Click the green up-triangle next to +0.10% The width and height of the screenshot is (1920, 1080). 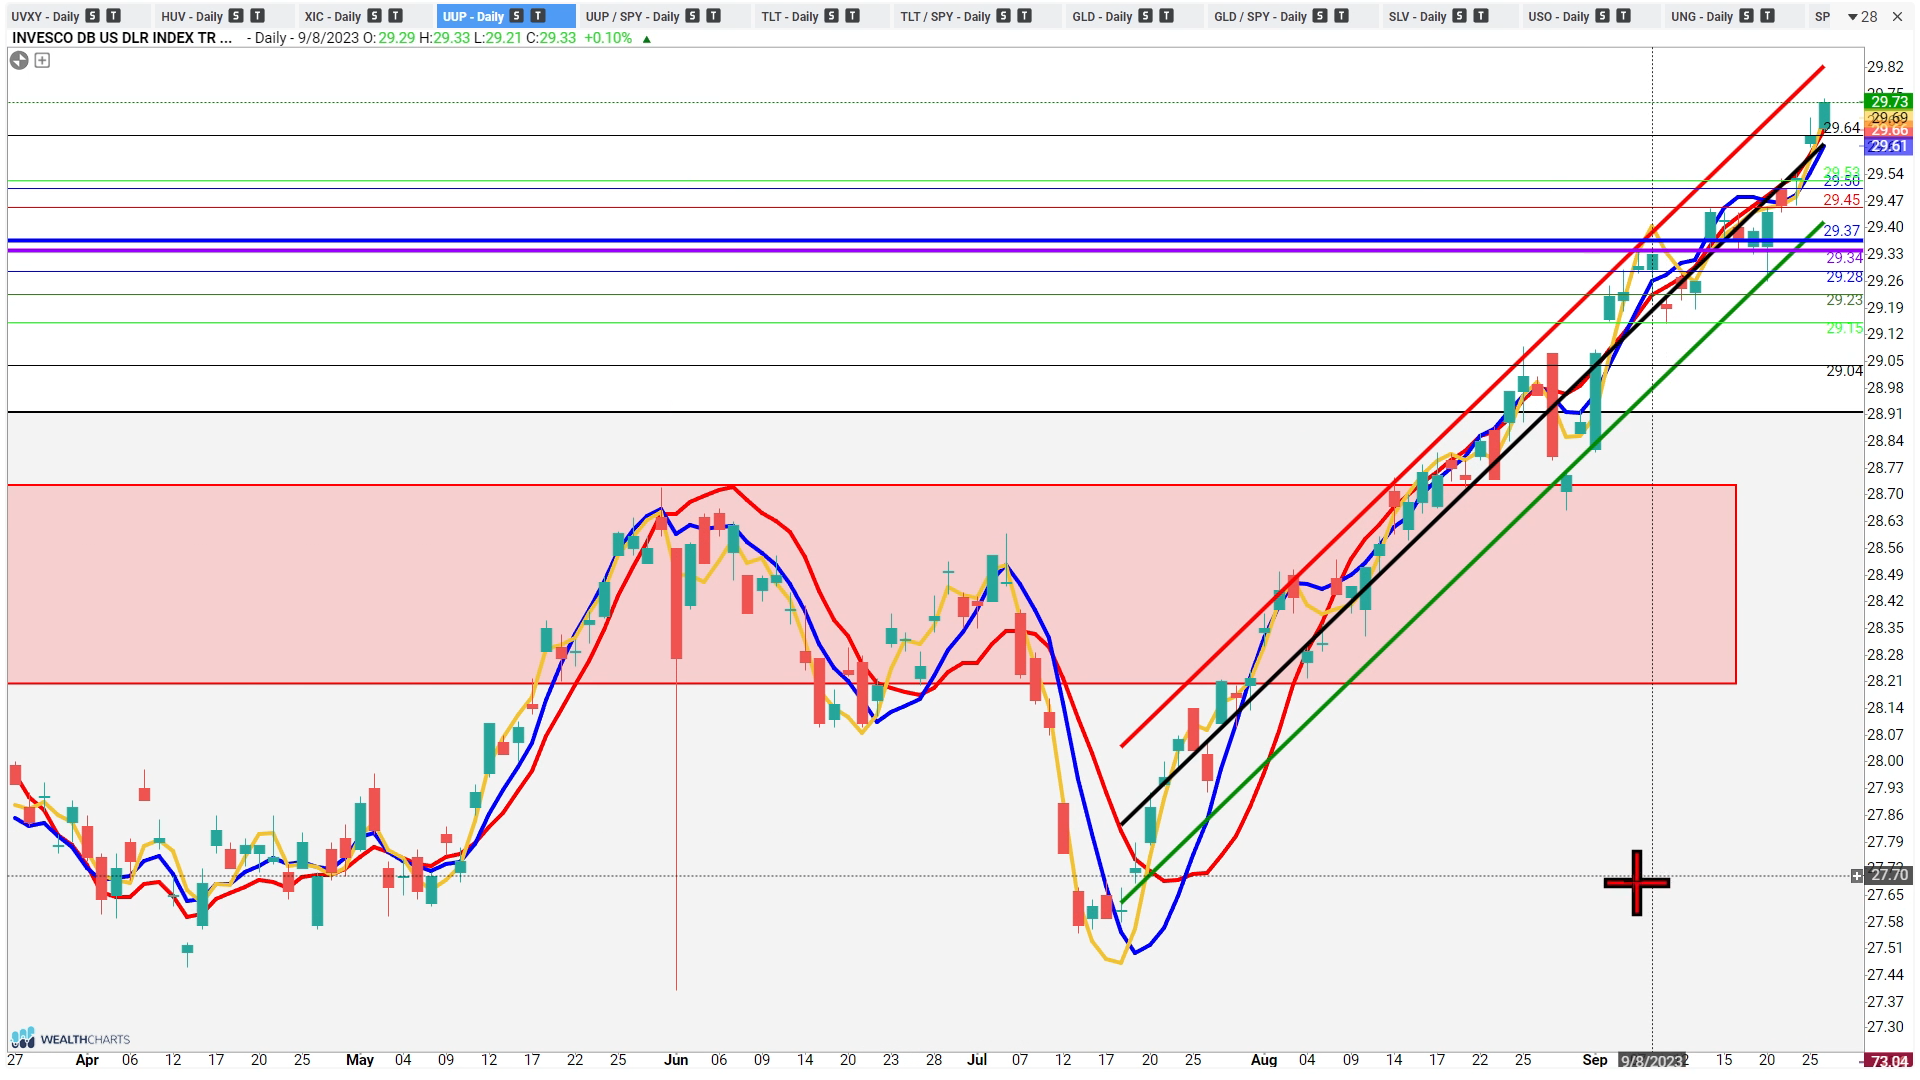[x=647, y=39]
